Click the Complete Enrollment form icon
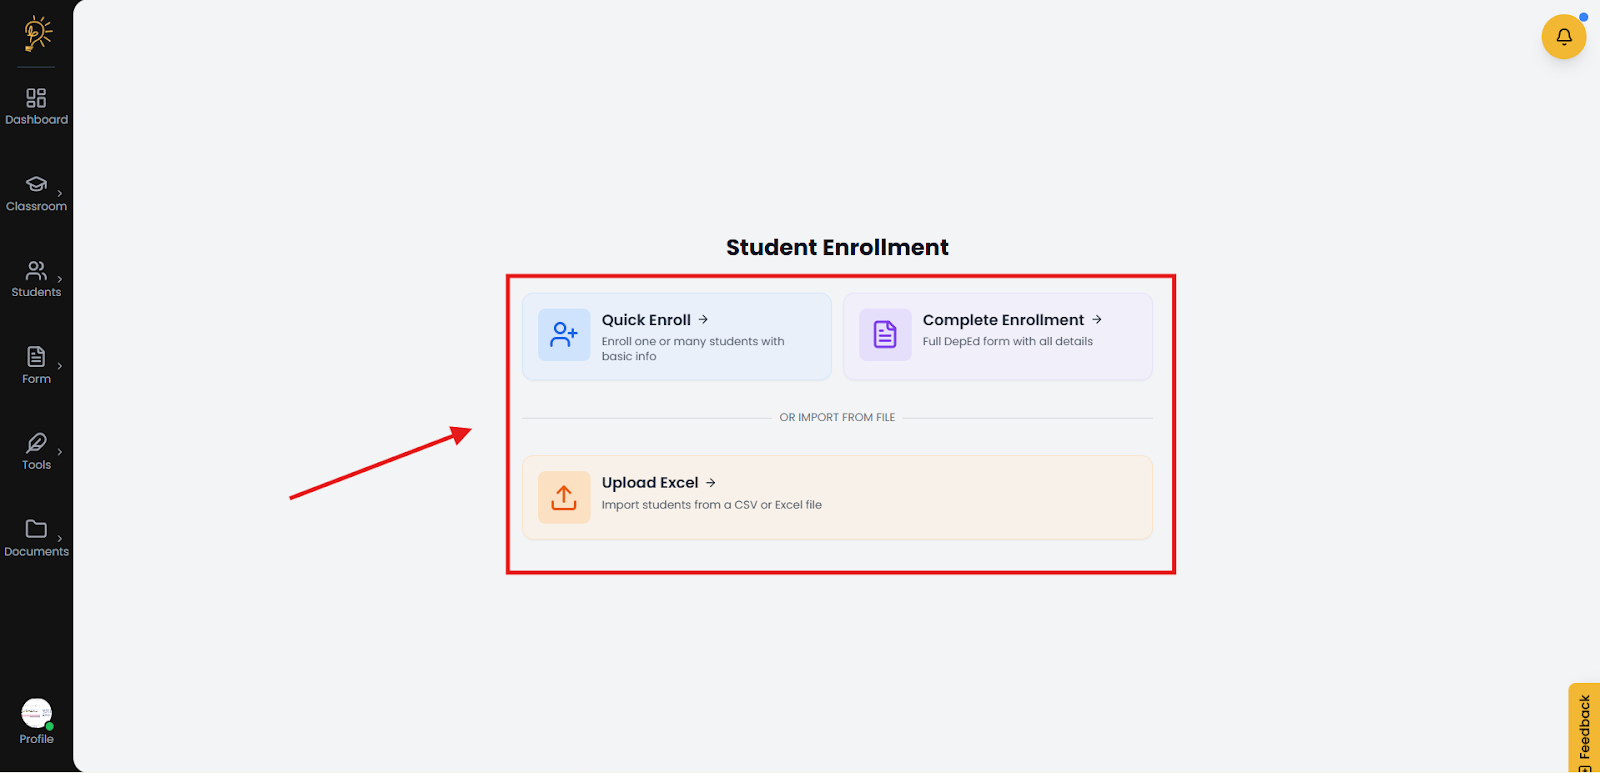The image size is (1600, 773). pyautogui.click(x=885, y=335)
